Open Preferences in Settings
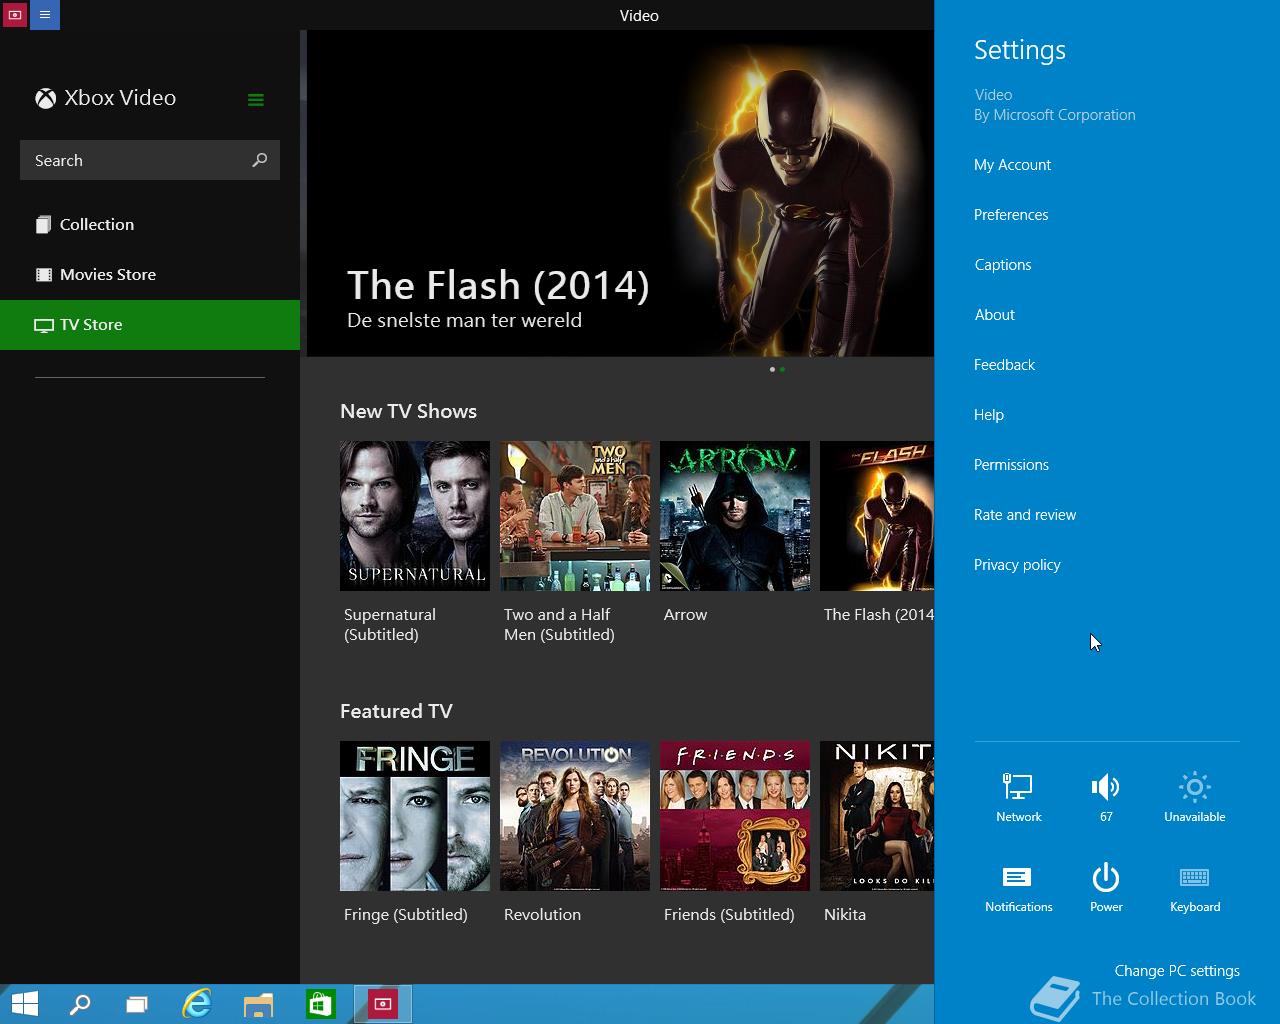This screenshot has width=1280, height=1024. pos(1011,215)
